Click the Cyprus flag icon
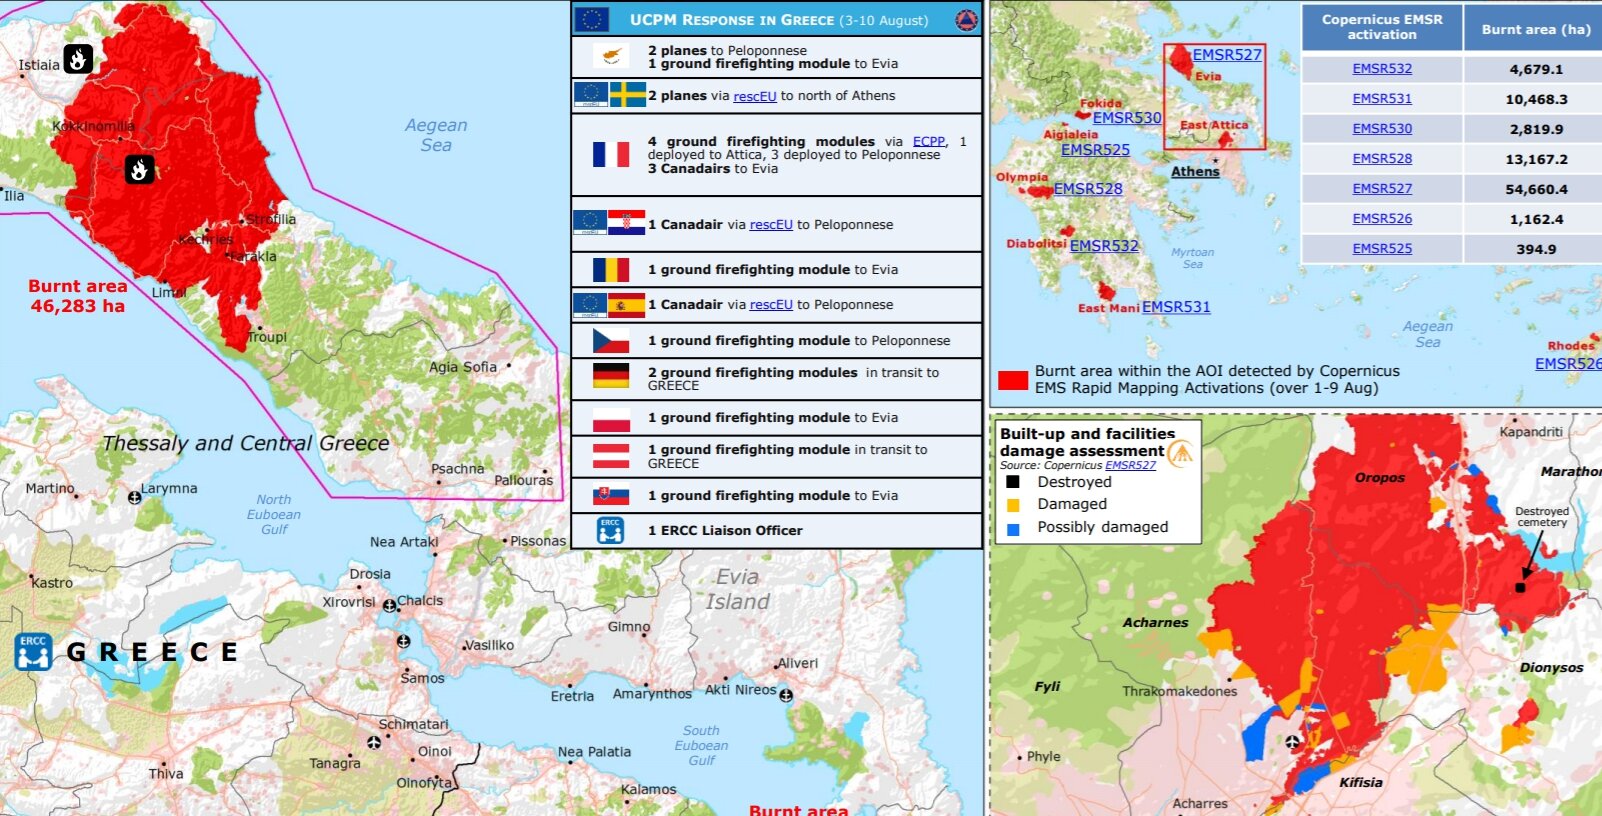The width and height of the screenshot is (1602, 816). pos(610,56)
